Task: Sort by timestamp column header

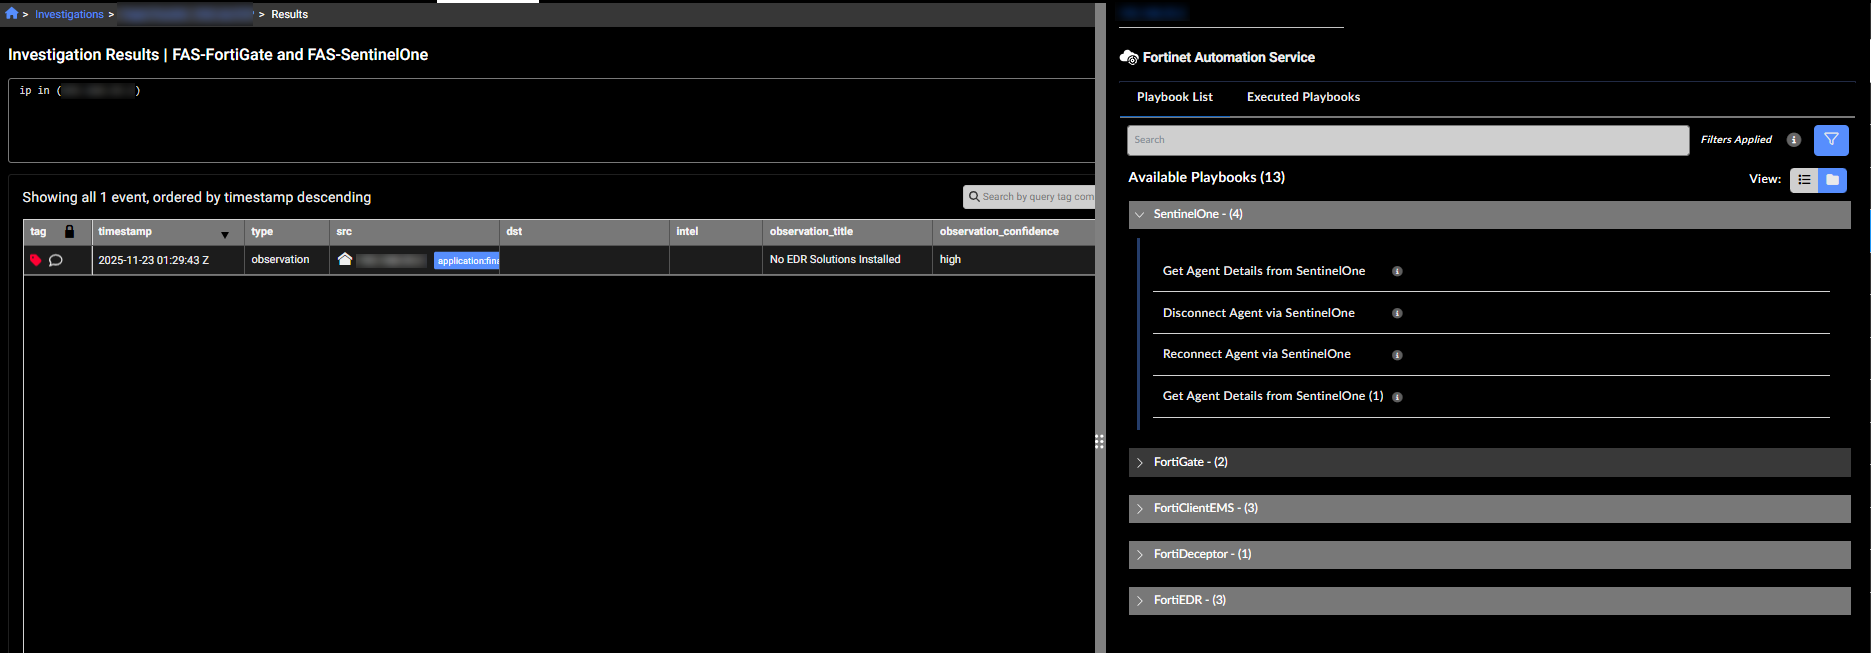Action: pyautogui.click(x=125, y=231)
